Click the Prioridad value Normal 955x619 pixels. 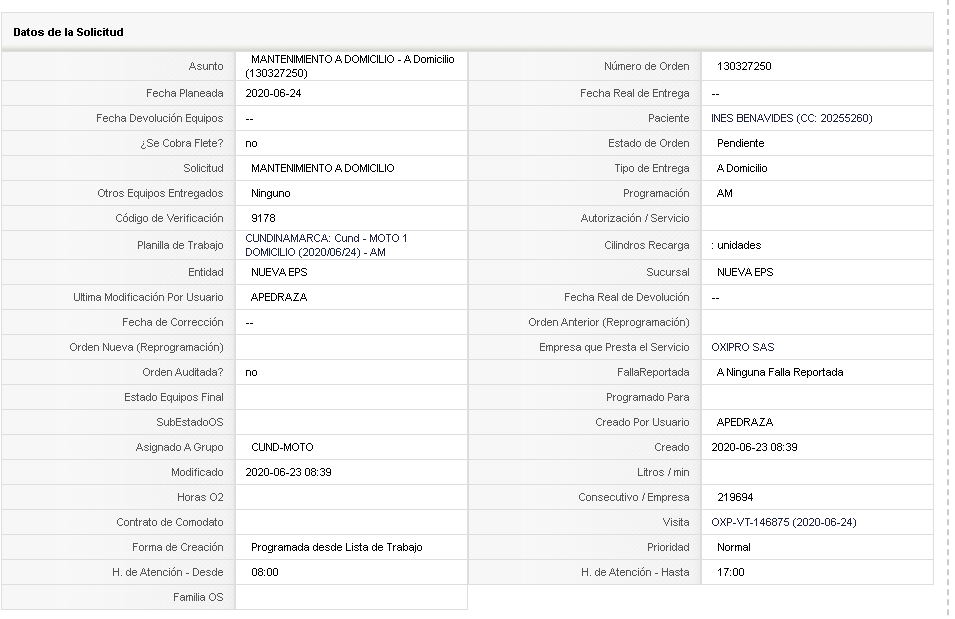pos(733,547)
